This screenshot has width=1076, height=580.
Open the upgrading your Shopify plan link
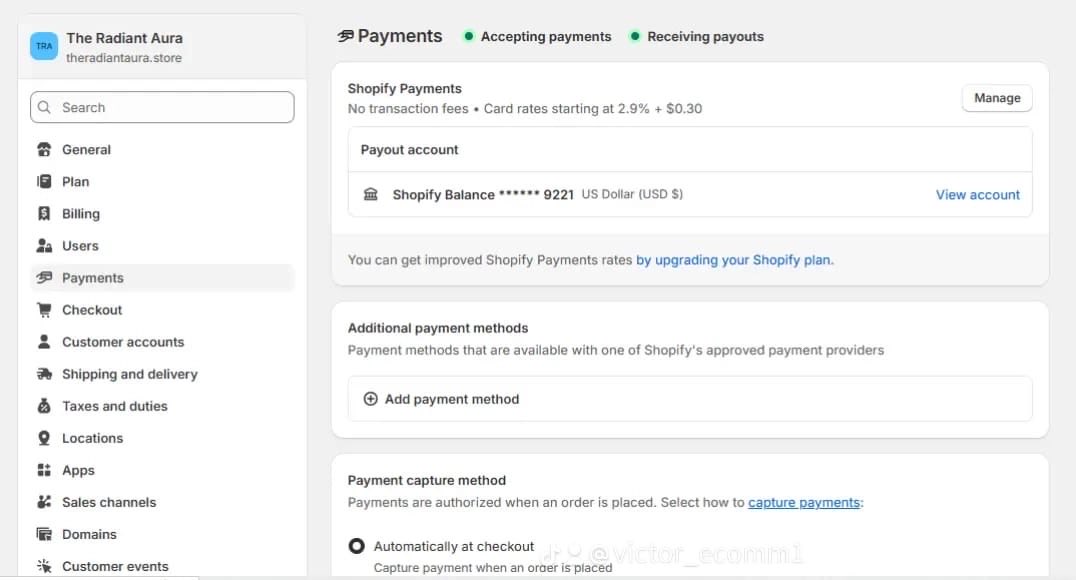tap(734, 259)
